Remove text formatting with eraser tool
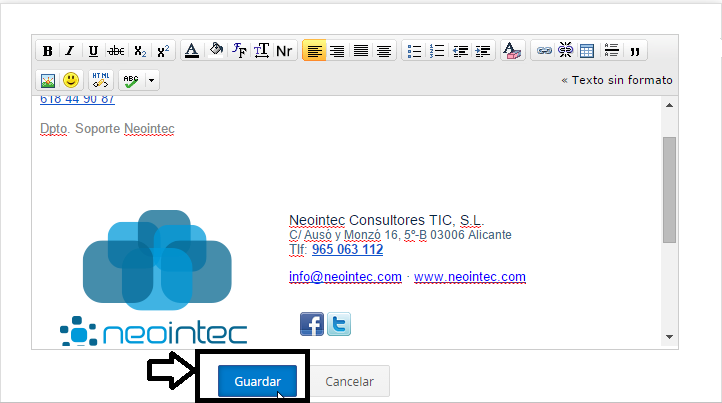The width and height of the screenshot is (722, 403). [512, 51]
